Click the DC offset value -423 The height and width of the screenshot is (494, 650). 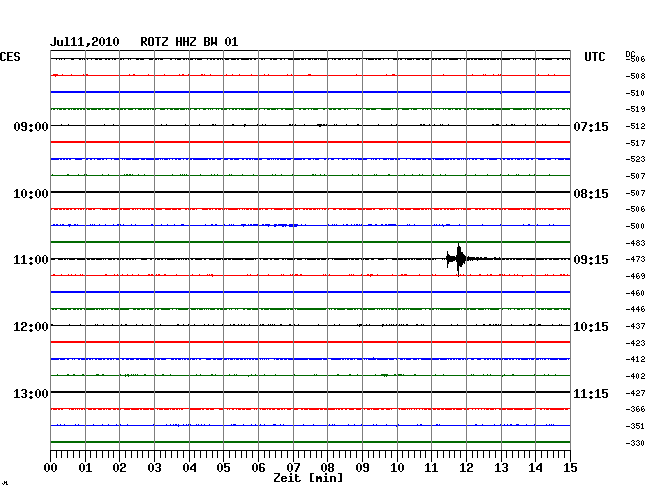[x=635, y=343]
